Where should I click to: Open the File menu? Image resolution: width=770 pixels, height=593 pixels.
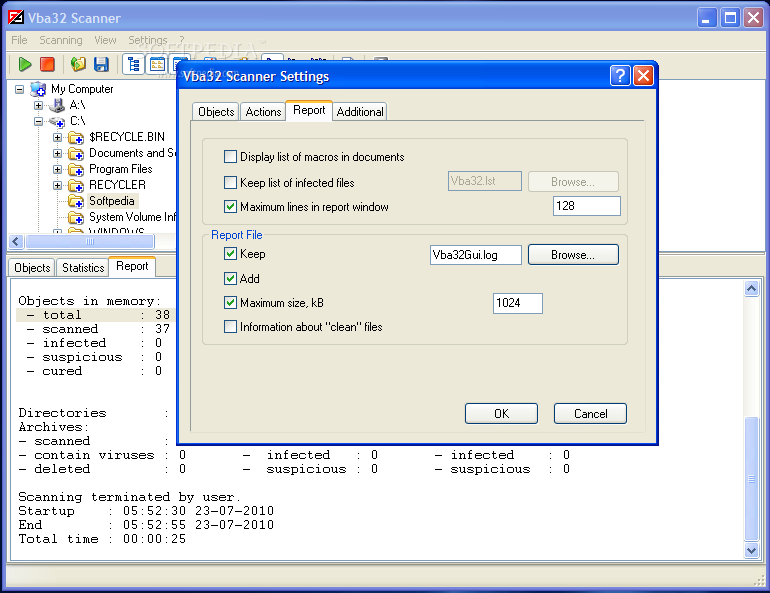coord(19,40)
